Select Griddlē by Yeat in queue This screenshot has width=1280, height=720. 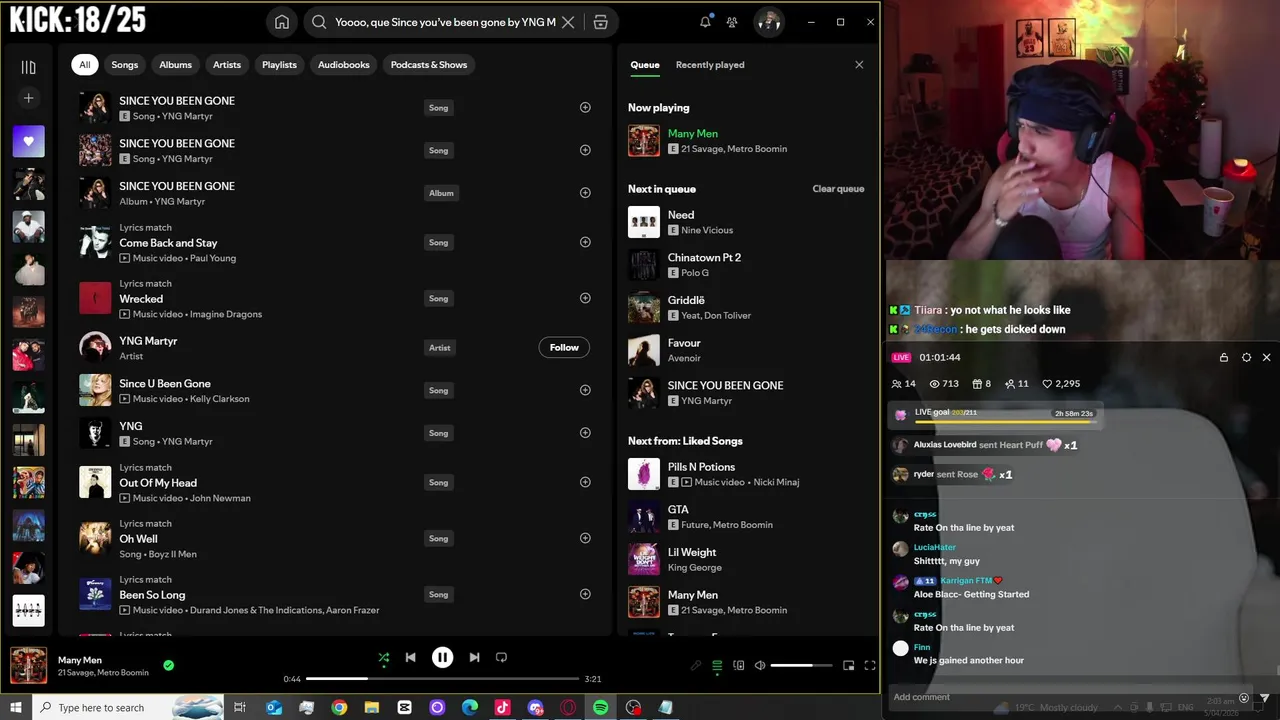[746, 308]
